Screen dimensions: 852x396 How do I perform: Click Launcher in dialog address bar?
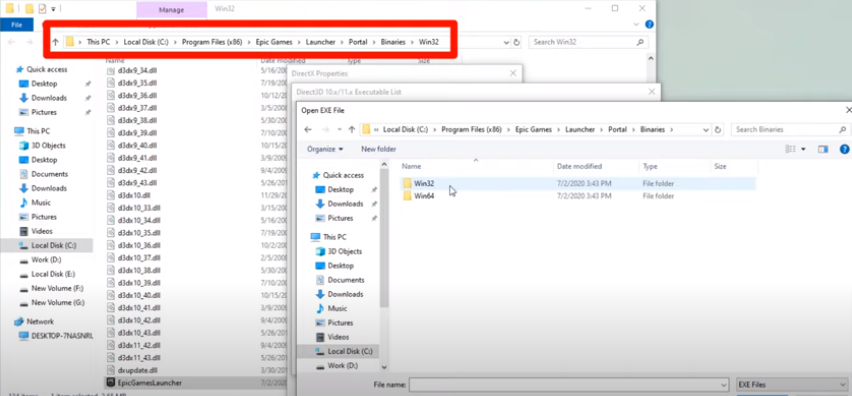[x=580, y=130]
